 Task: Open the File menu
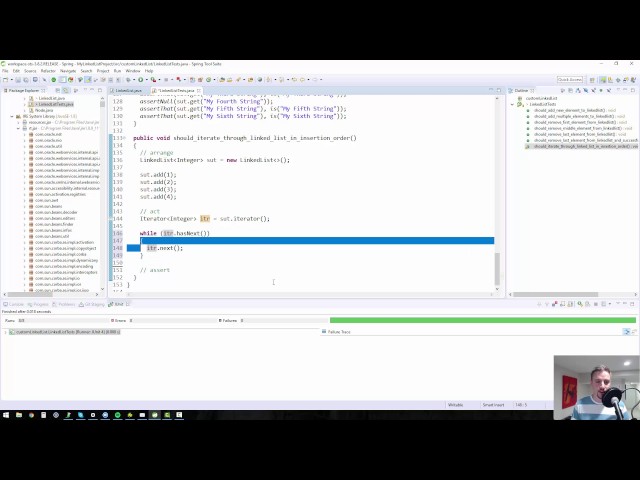coord(5,71)
